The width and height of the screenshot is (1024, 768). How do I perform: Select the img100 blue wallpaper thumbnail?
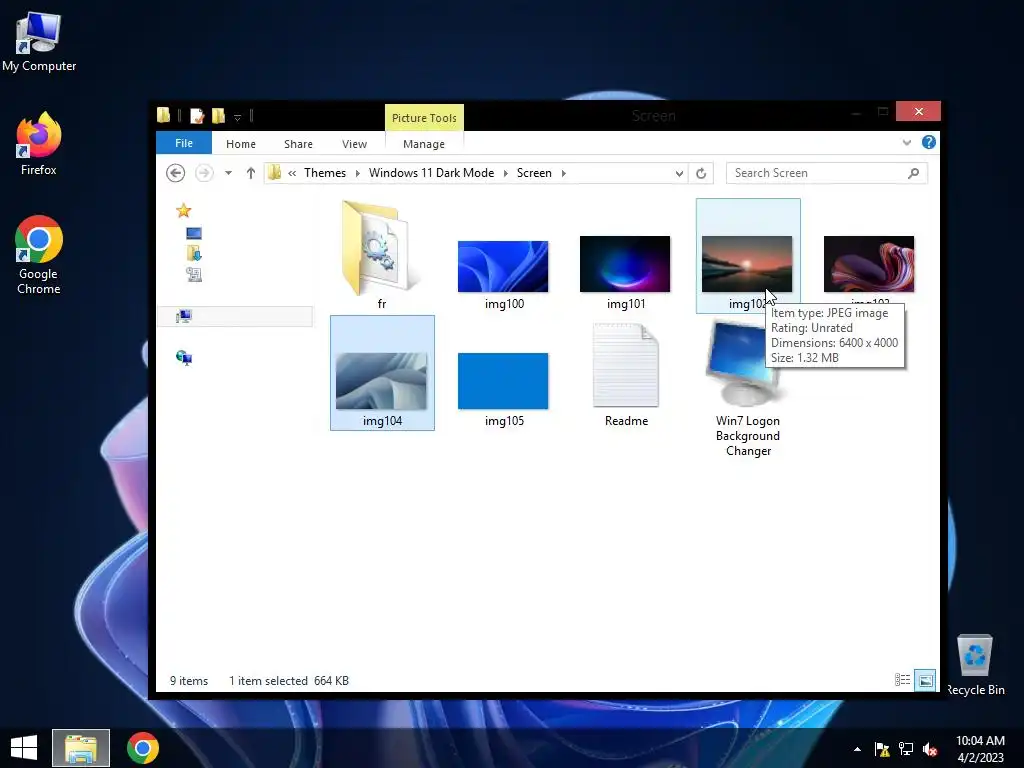coord(503,266)
